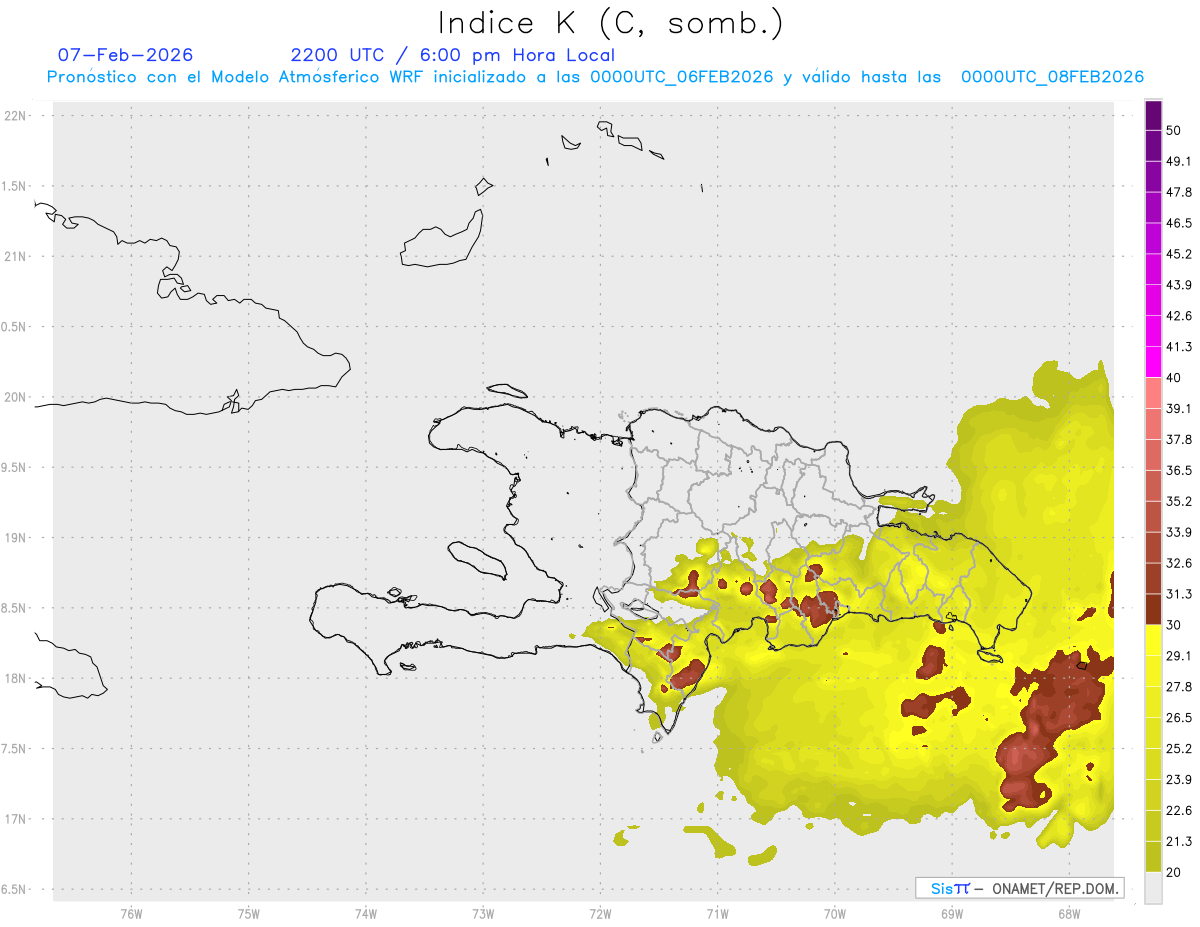Select the longitude label "75W"

click(x=249, y=913)
